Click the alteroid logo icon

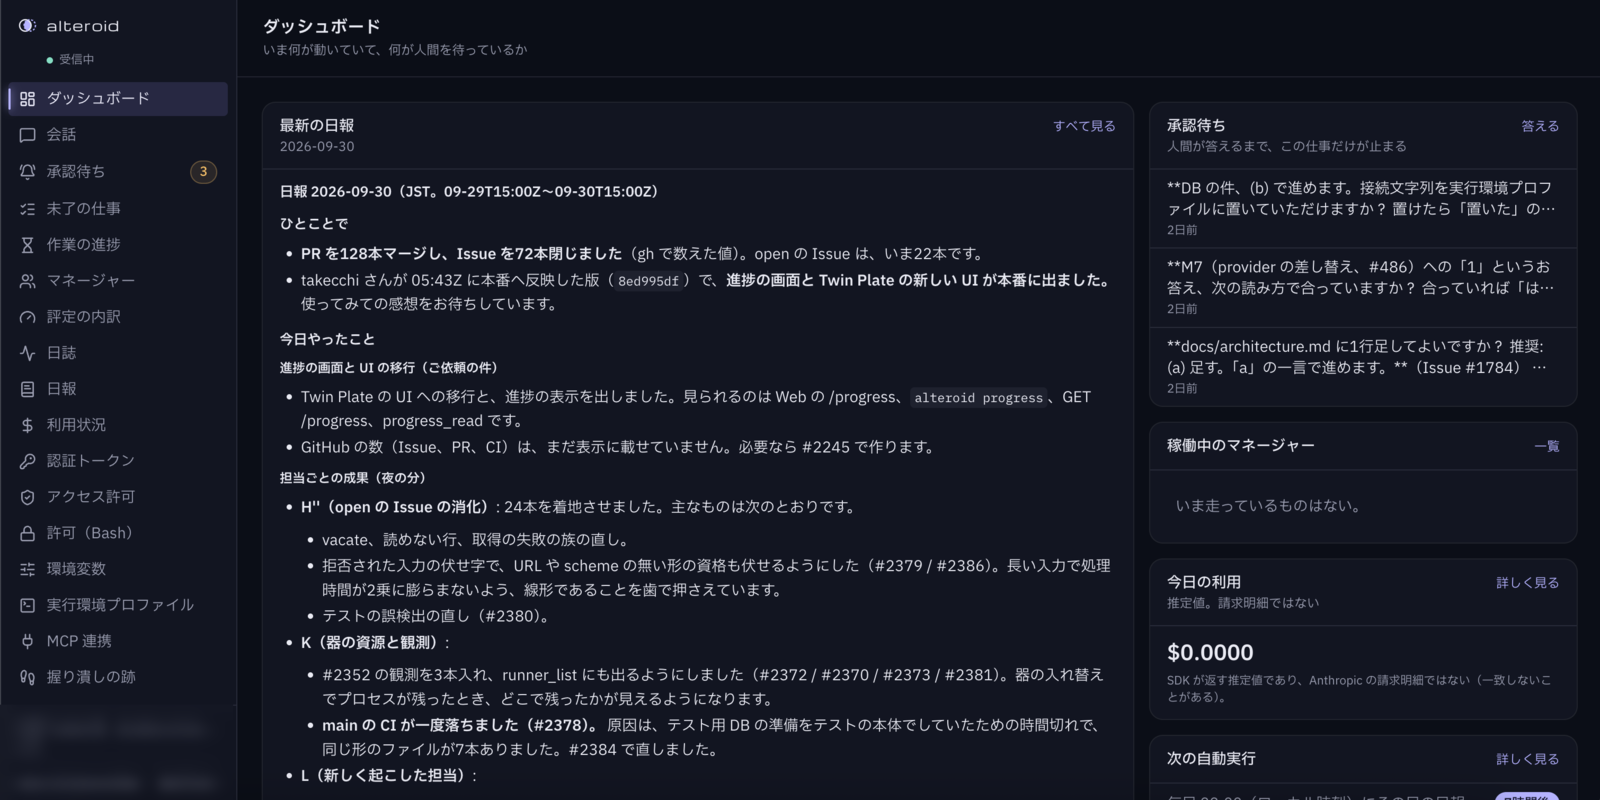coord(27,26)
